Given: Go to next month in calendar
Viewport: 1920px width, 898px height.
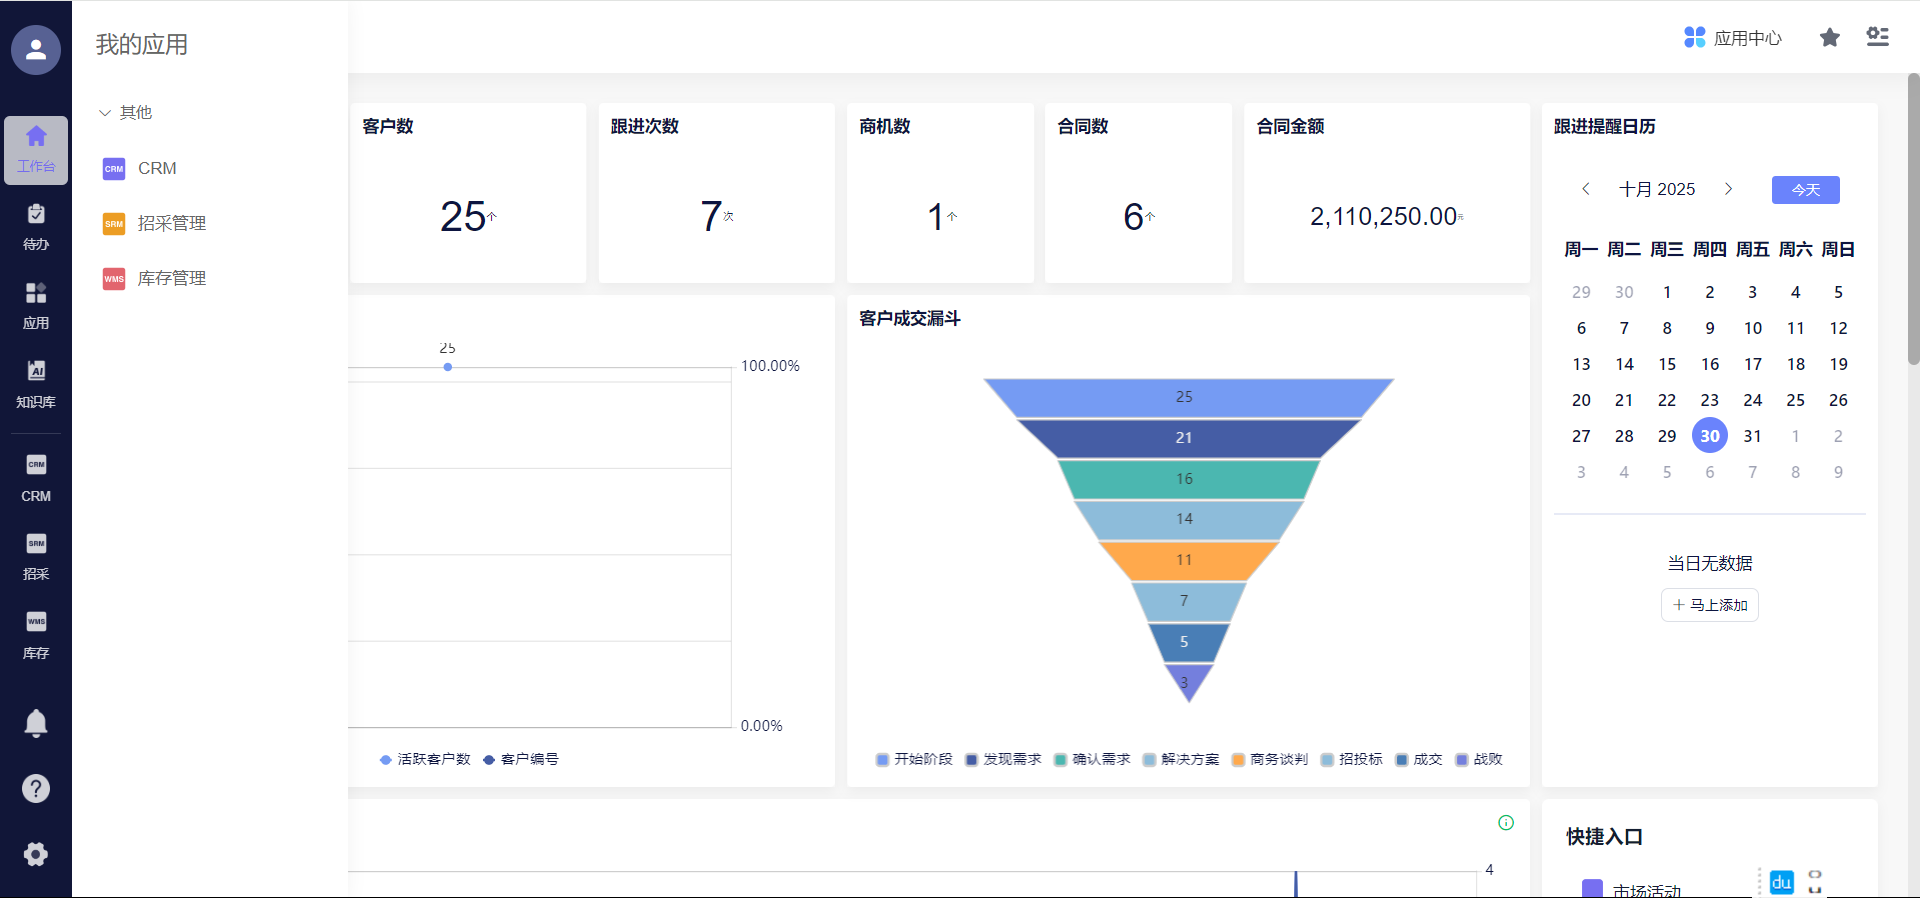Looking at the screenshot, I should (x=1728, y=189).
